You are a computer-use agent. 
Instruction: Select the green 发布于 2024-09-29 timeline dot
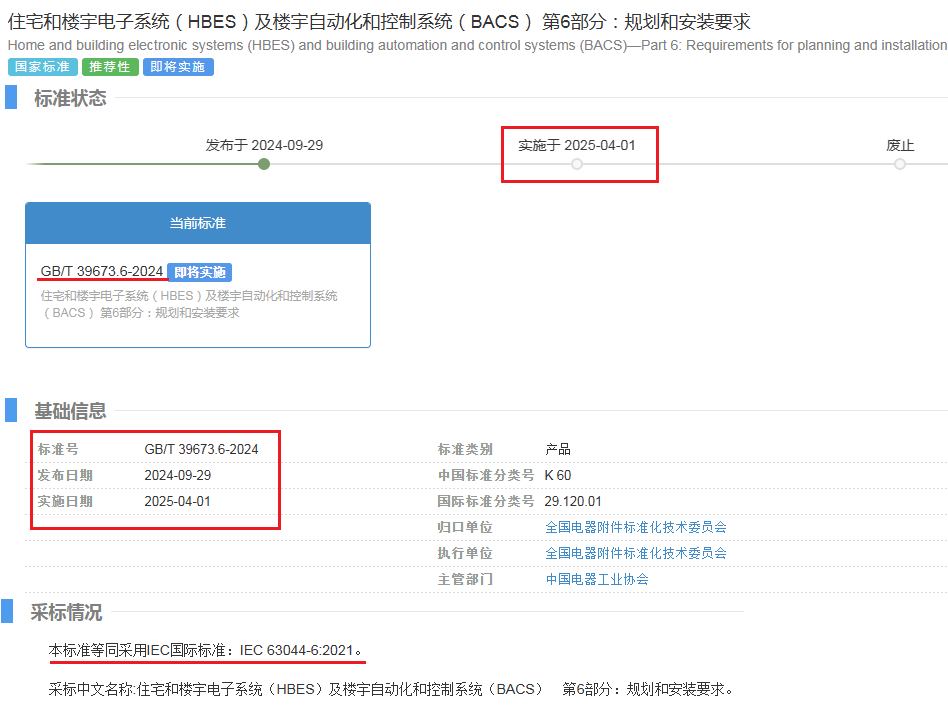pos(264,164)
